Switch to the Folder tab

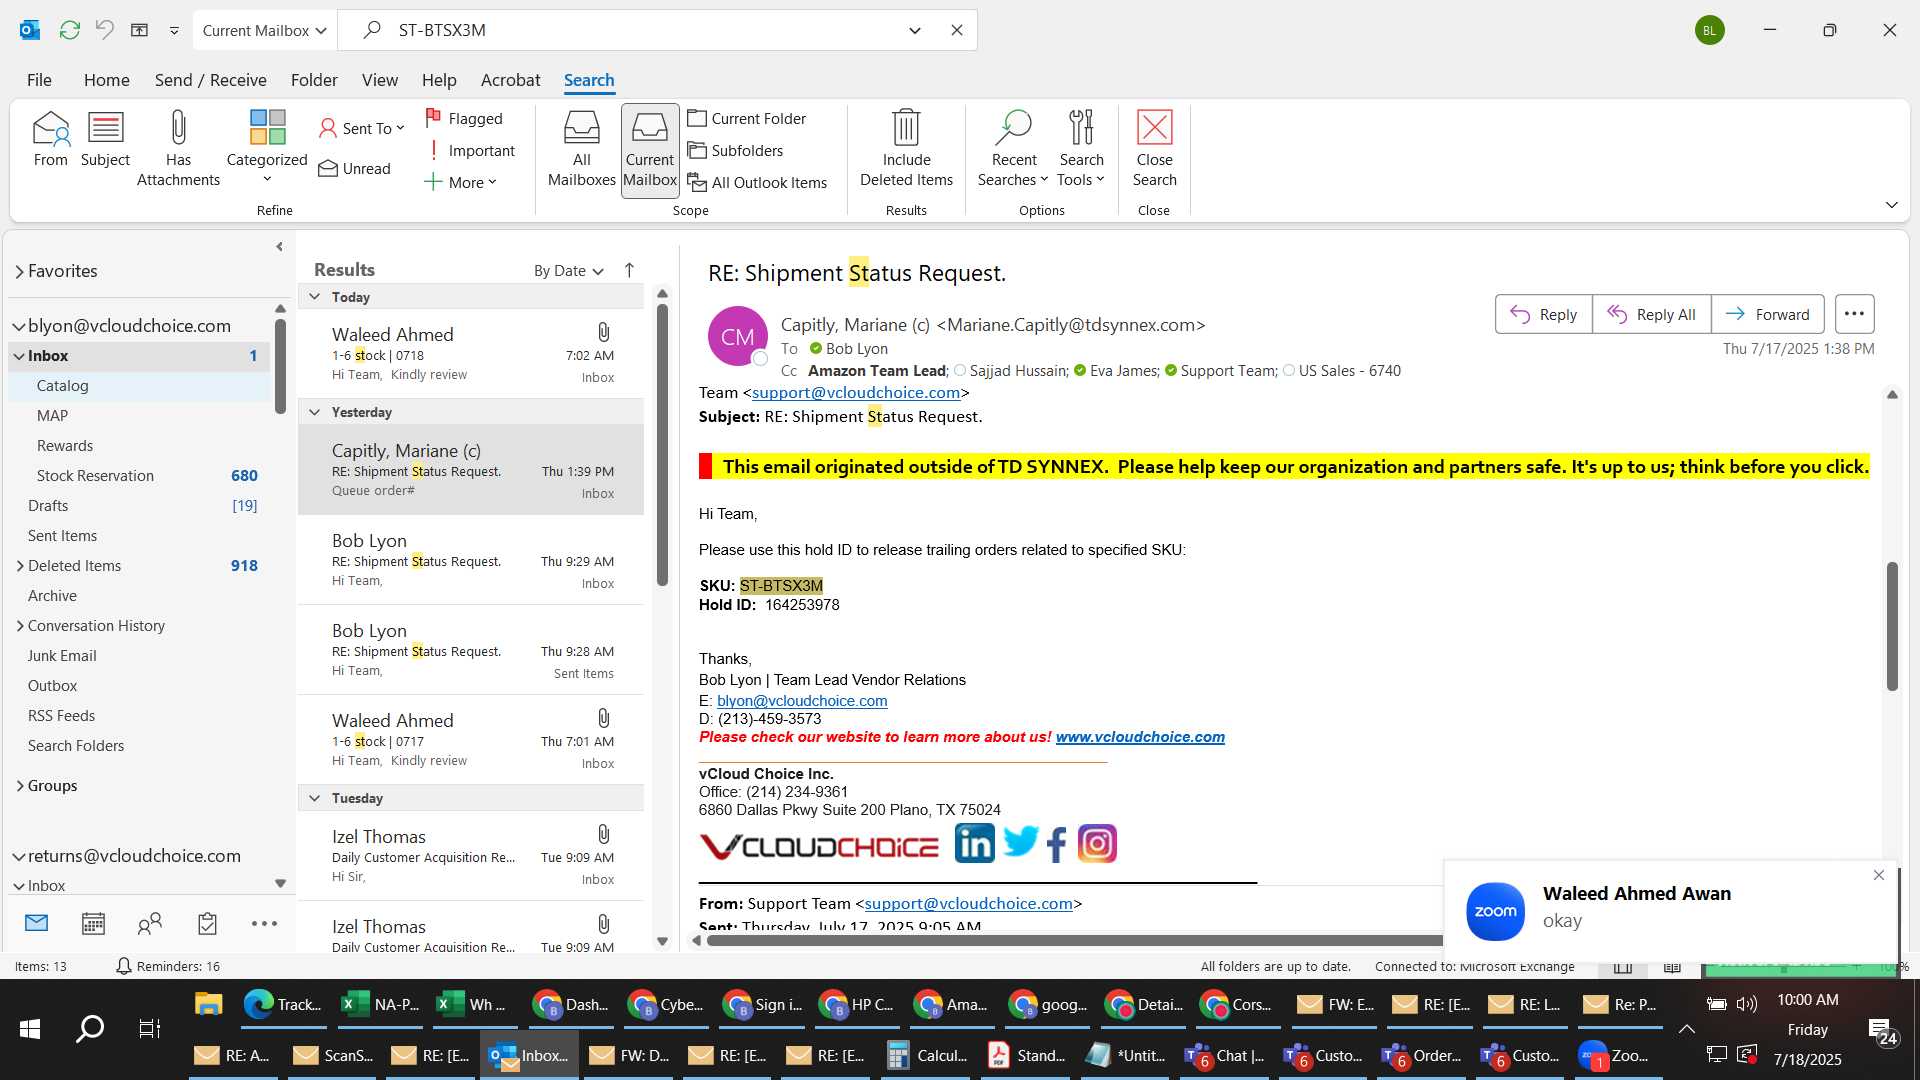[314, 80]
